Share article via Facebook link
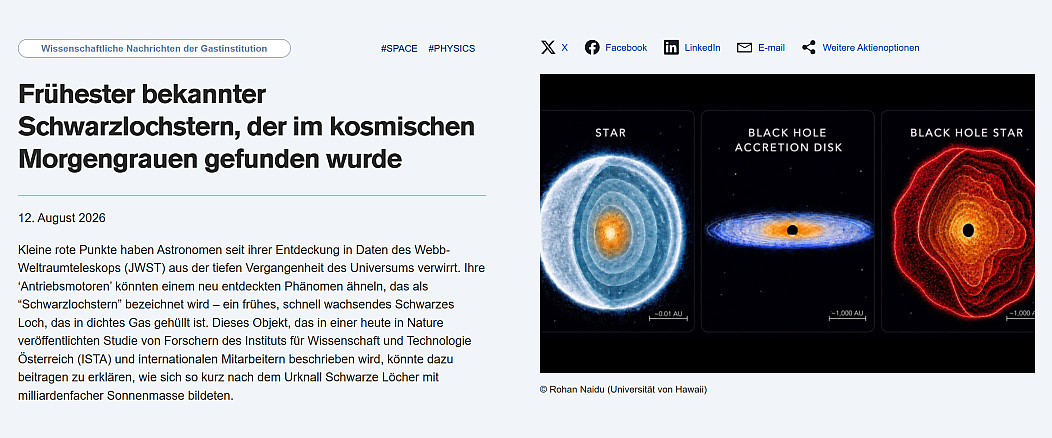The height and width of the screenshot is (438, 1052). point(626,48)
